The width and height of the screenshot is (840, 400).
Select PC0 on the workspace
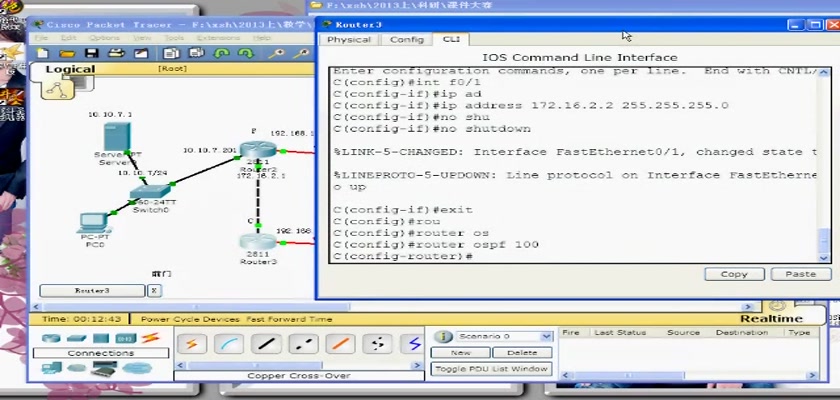point(93,222)
